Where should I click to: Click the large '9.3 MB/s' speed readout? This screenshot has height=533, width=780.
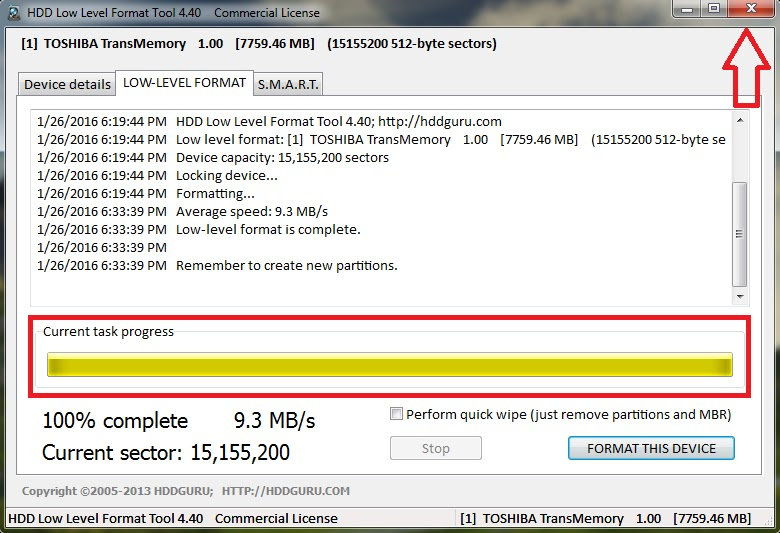[x=275, y=421]
